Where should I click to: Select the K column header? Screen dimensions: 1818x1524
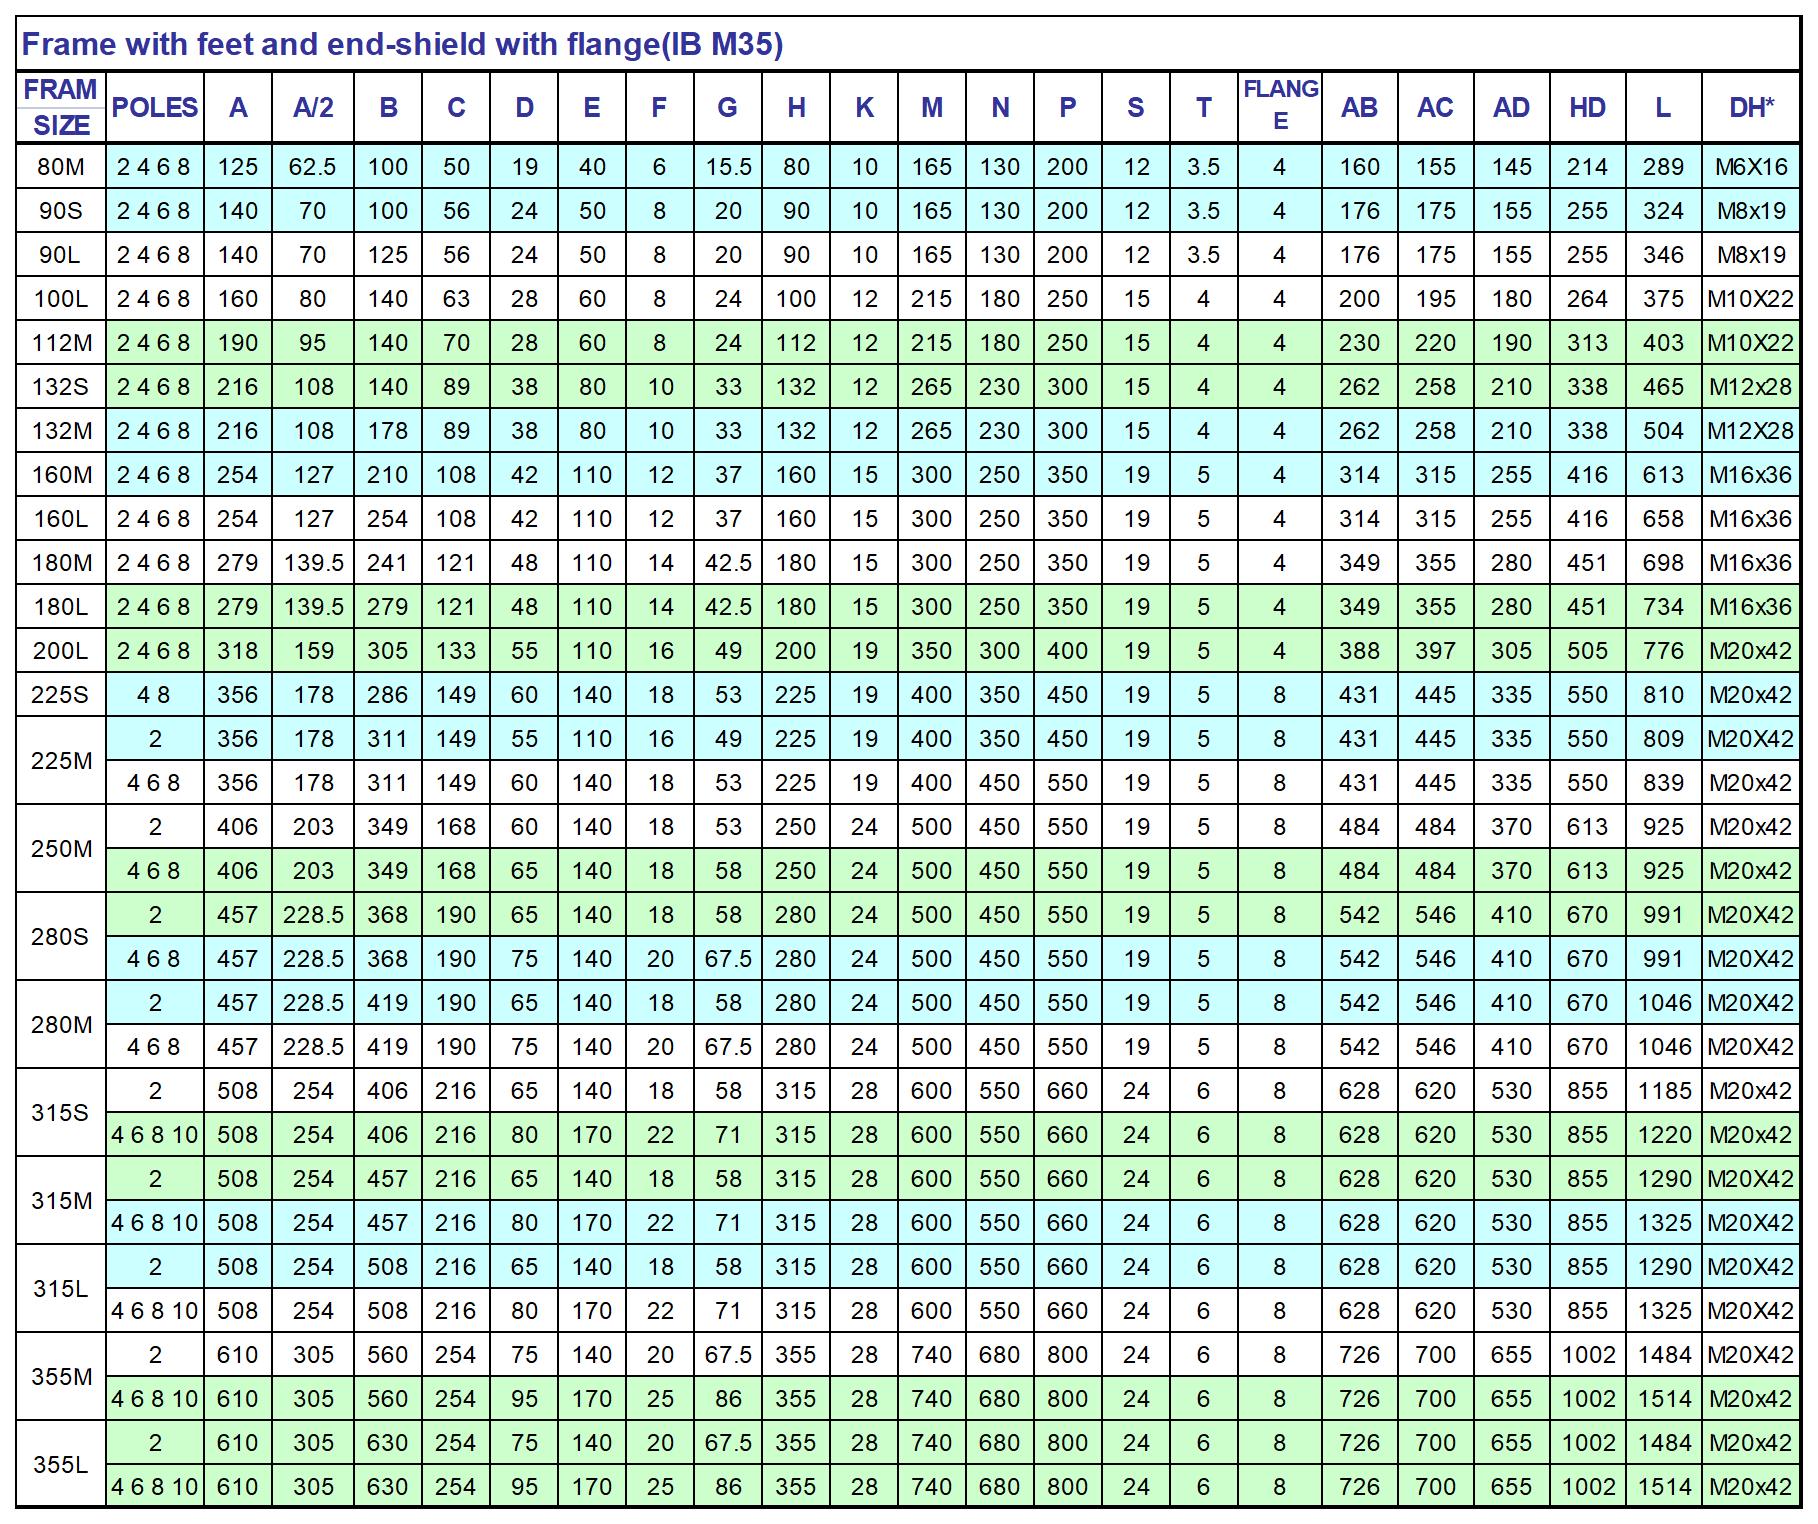click(864, 107)
